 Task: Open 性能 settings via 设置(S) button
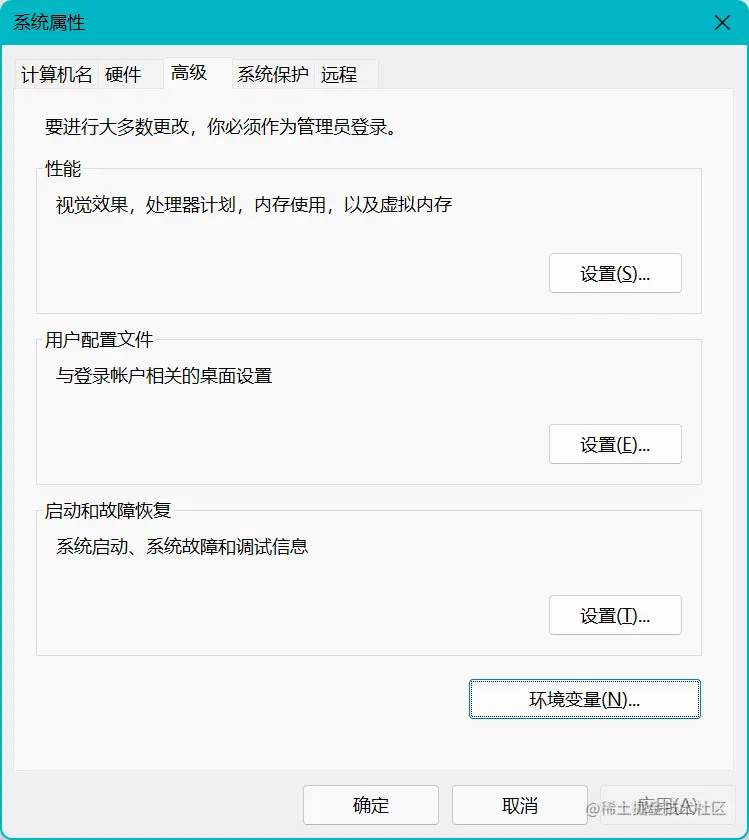point(615,273)
